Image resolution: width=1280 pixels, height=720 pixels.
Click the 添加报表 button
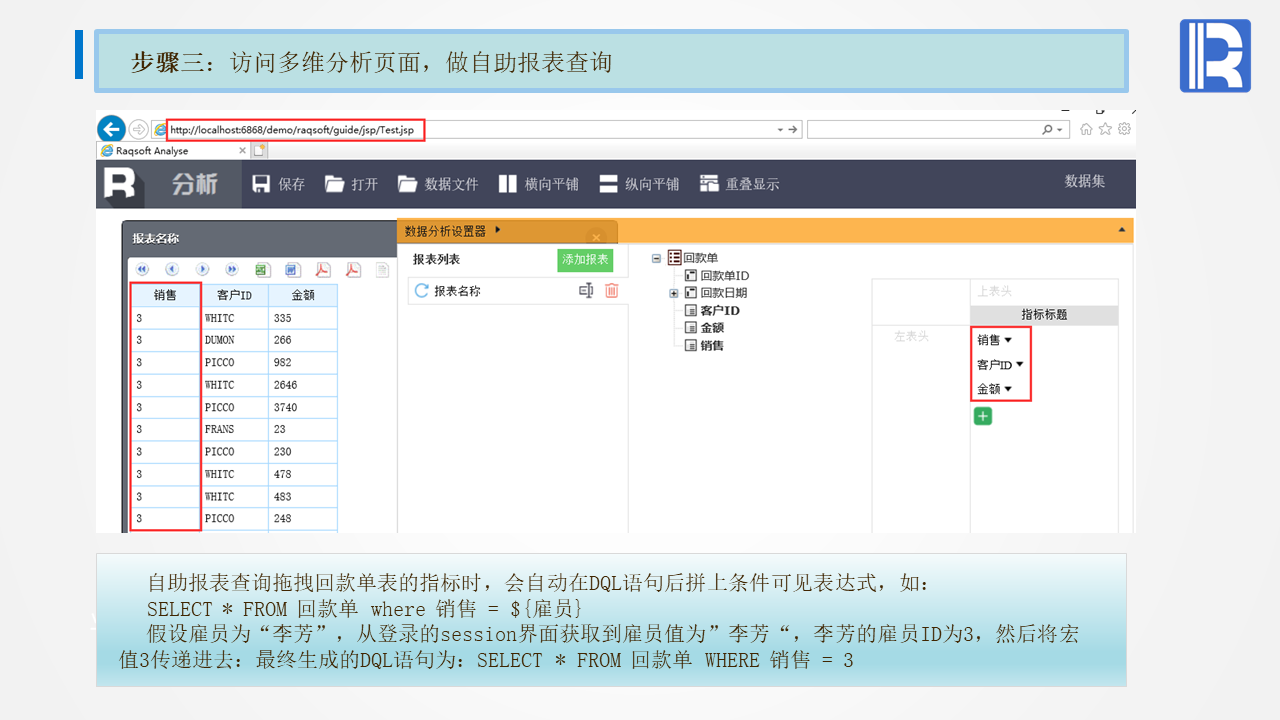tap(585, 260)
